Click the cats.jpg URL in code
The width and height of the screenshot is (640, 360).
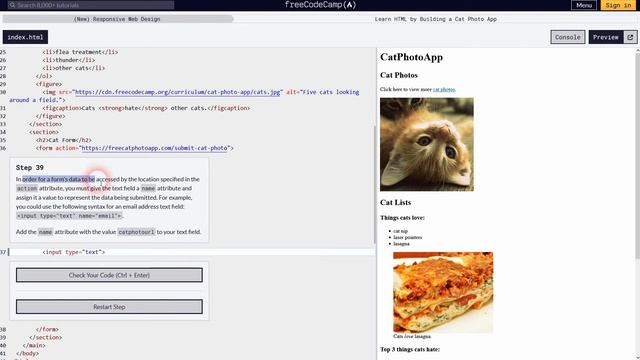[x=178, y=92]
